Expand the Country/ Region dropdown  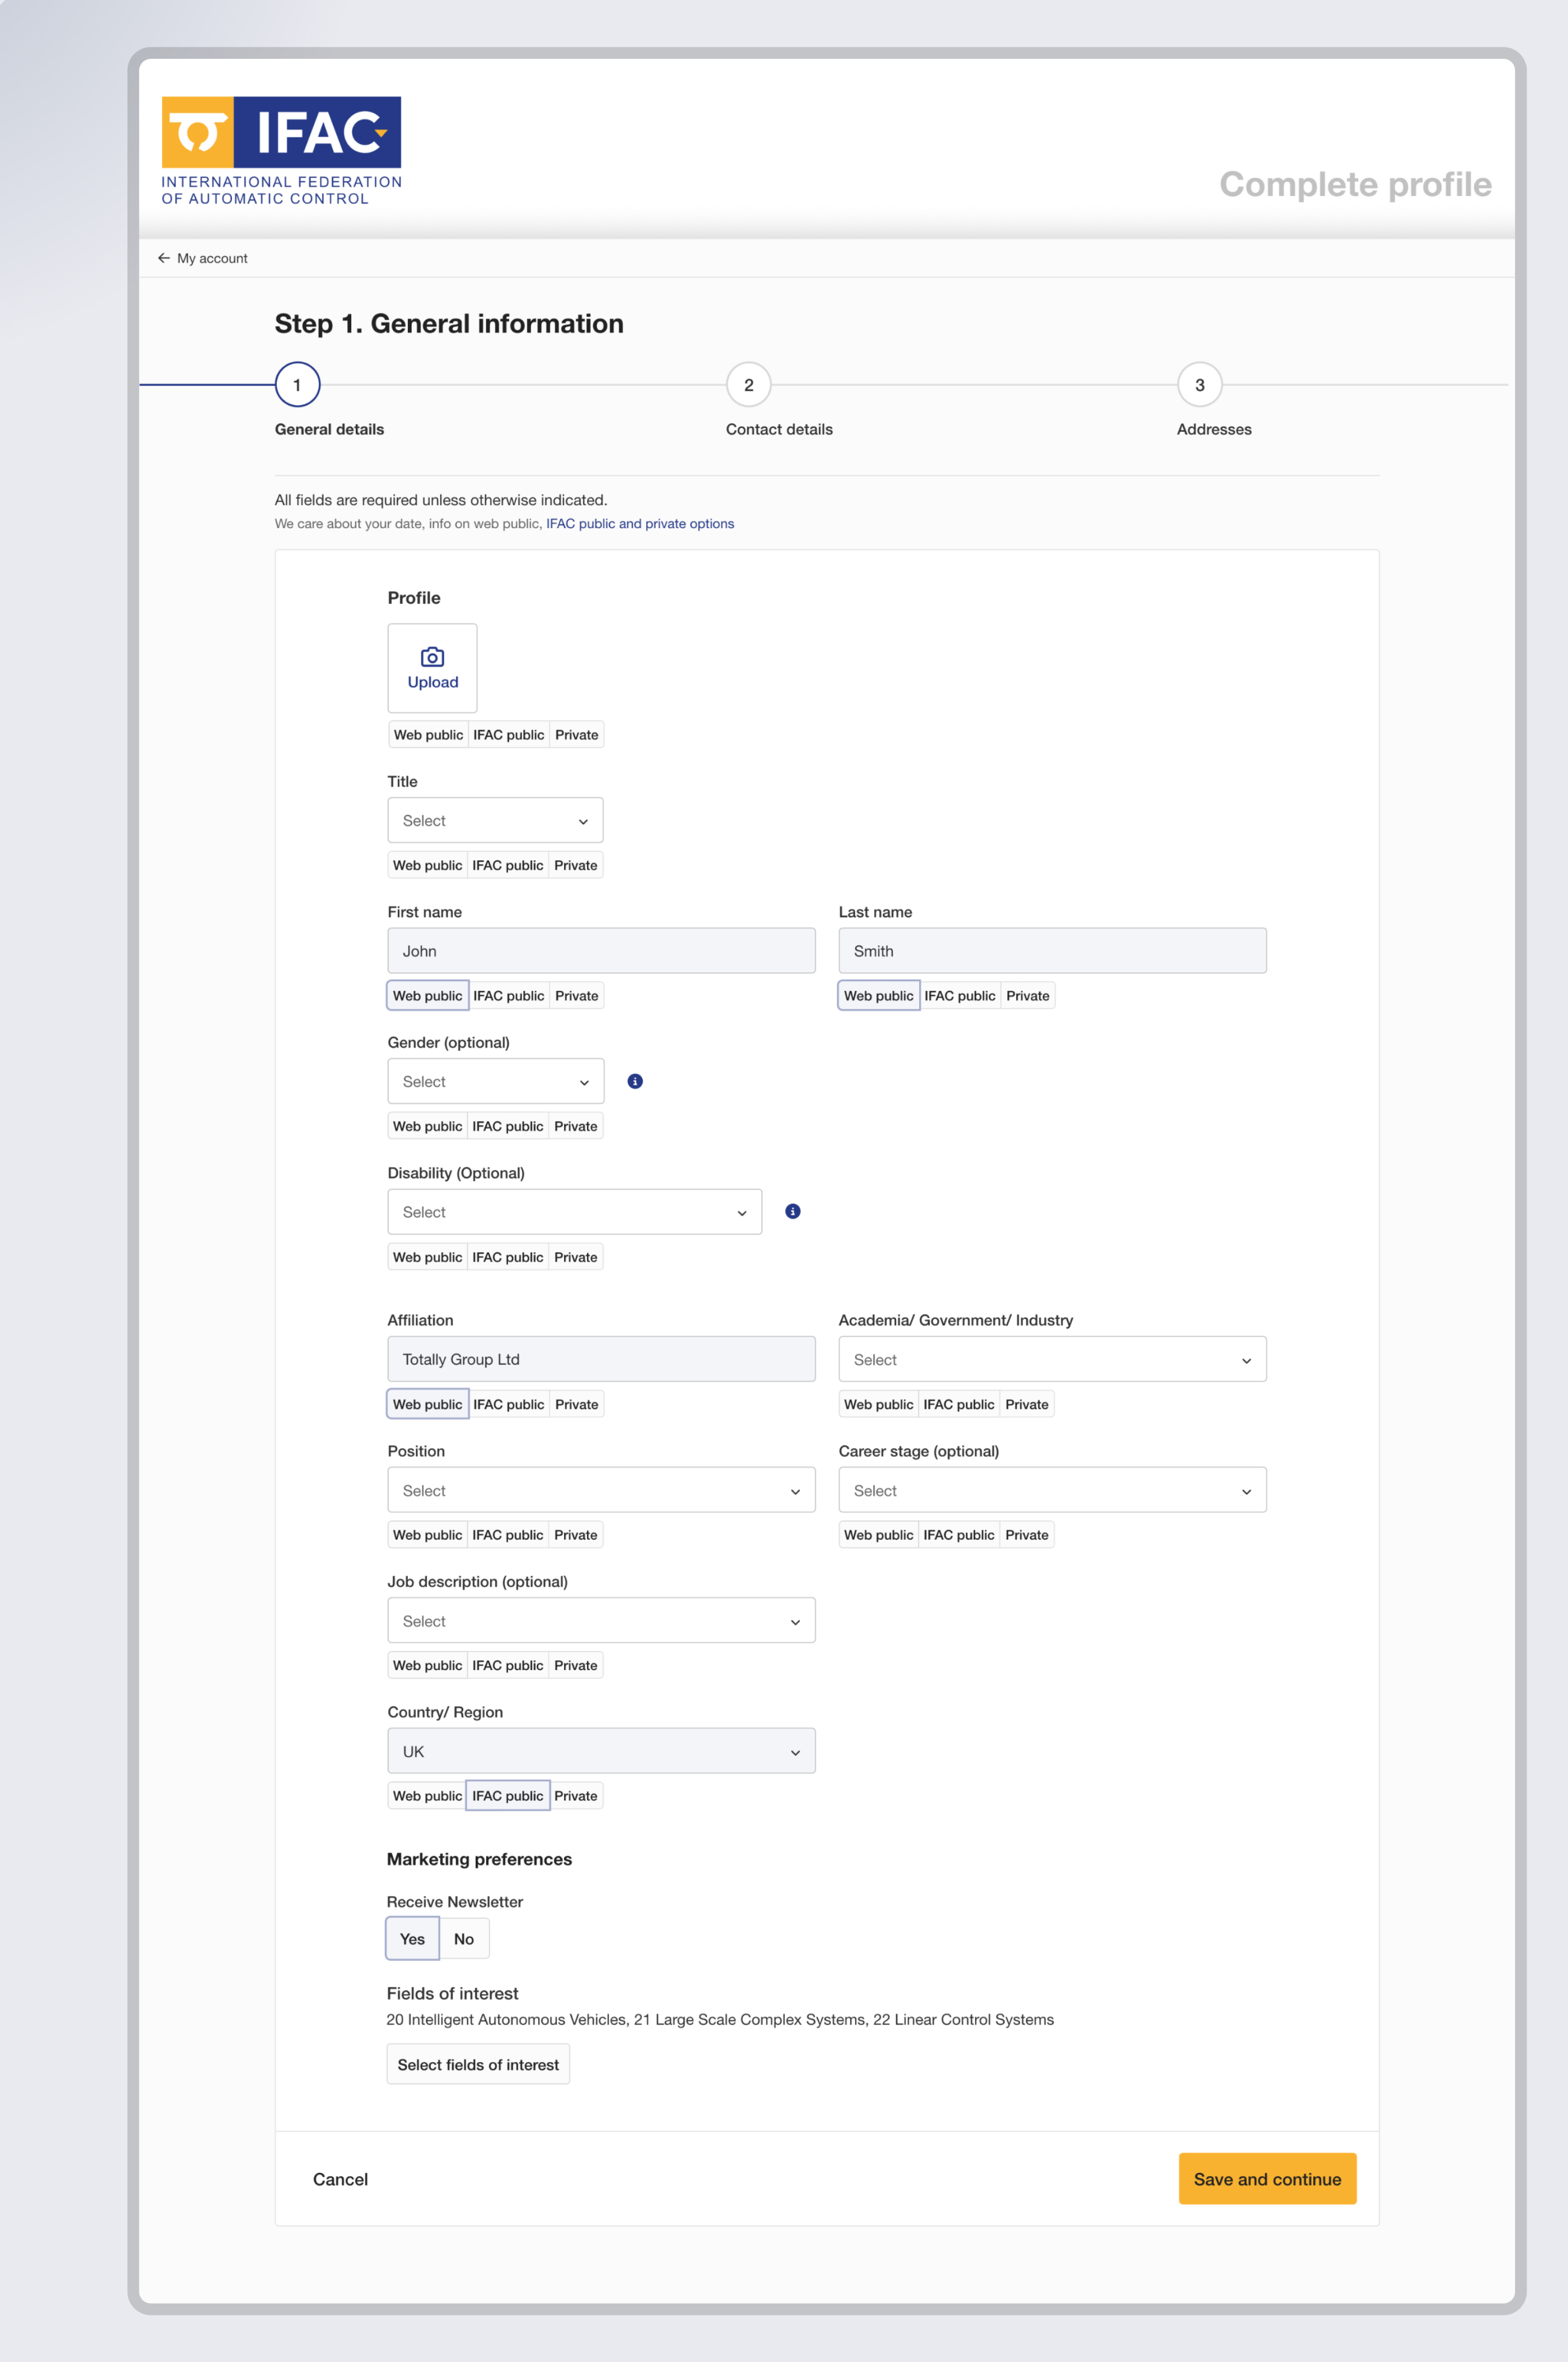click(601, 1751)
